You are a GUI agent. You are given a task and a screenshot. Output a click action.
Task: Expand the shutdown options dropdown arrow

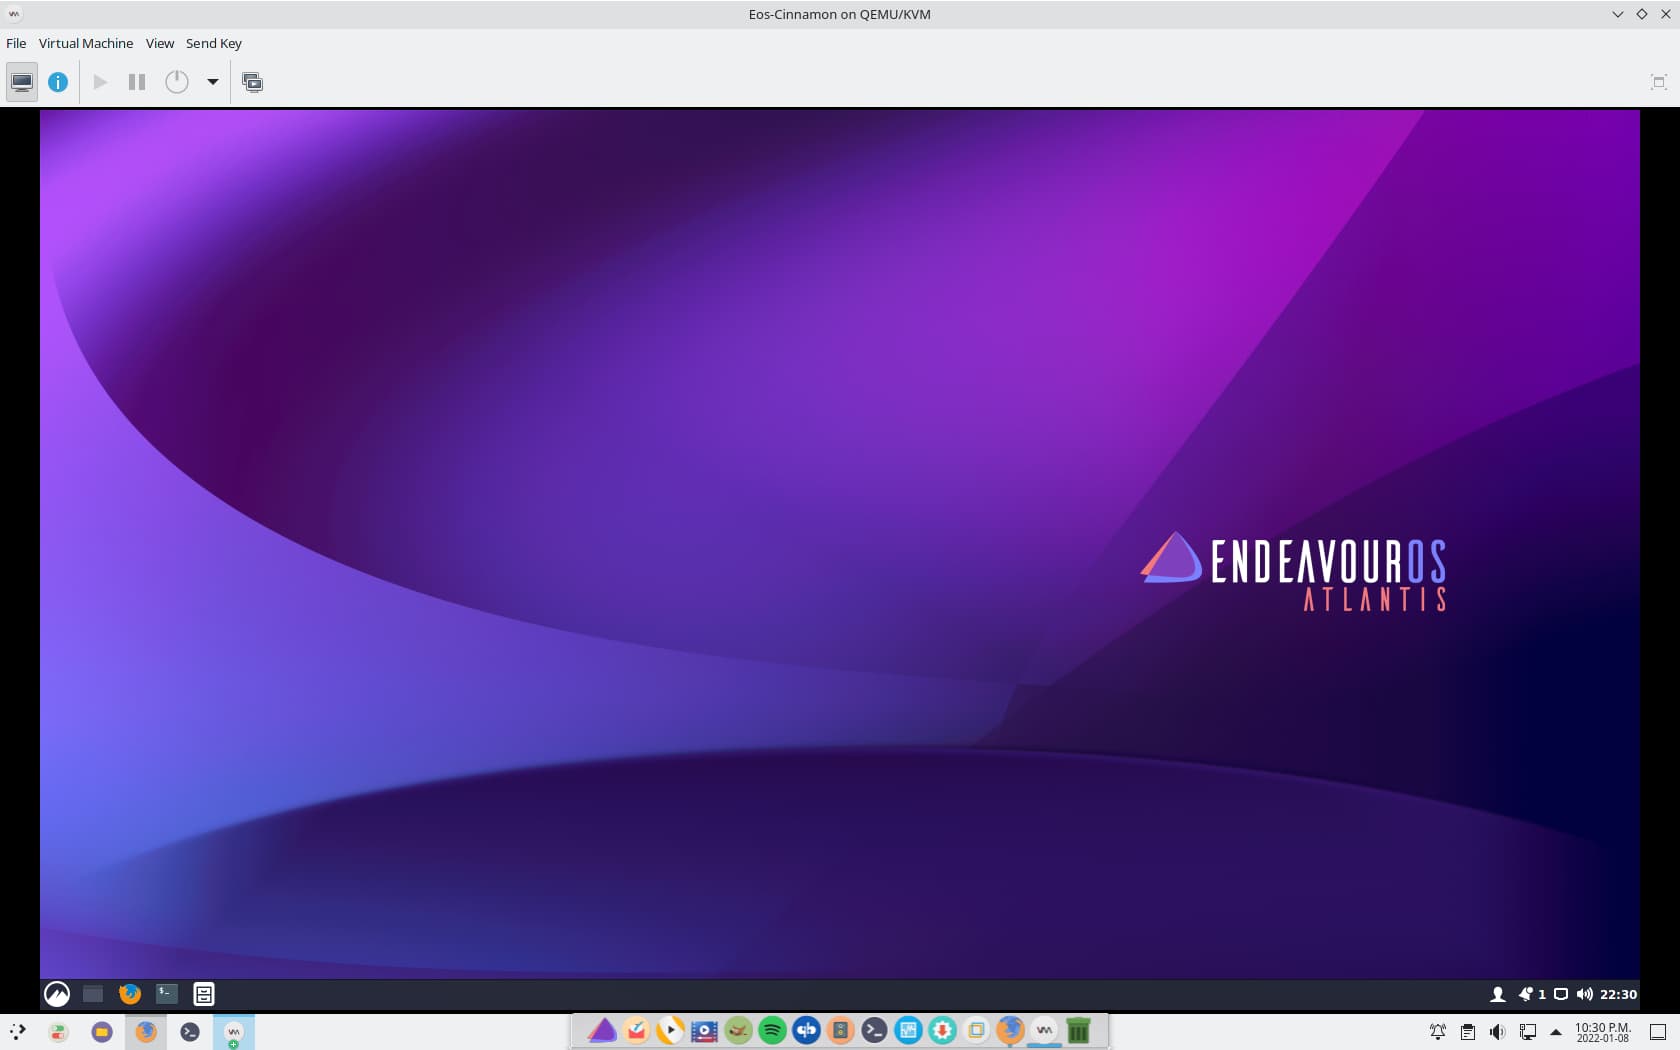click(x=213, y=82)
